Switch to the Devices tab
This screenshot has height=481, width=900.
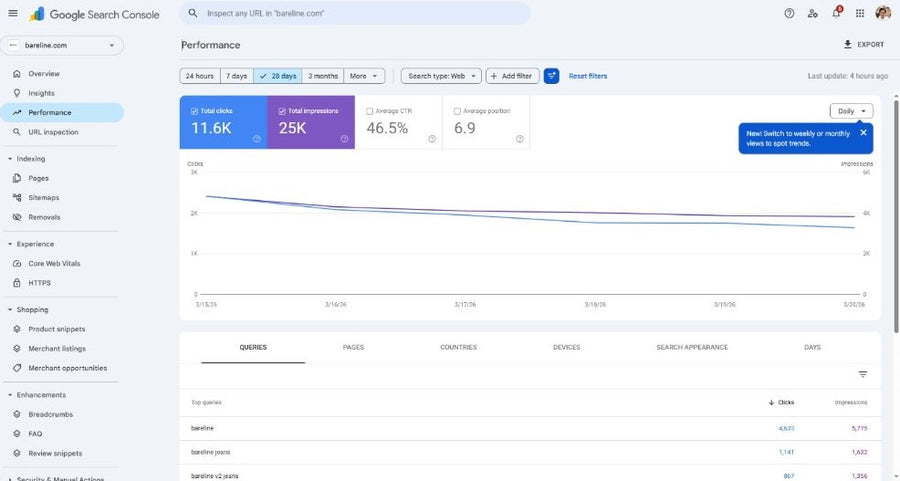pos(567,347)
